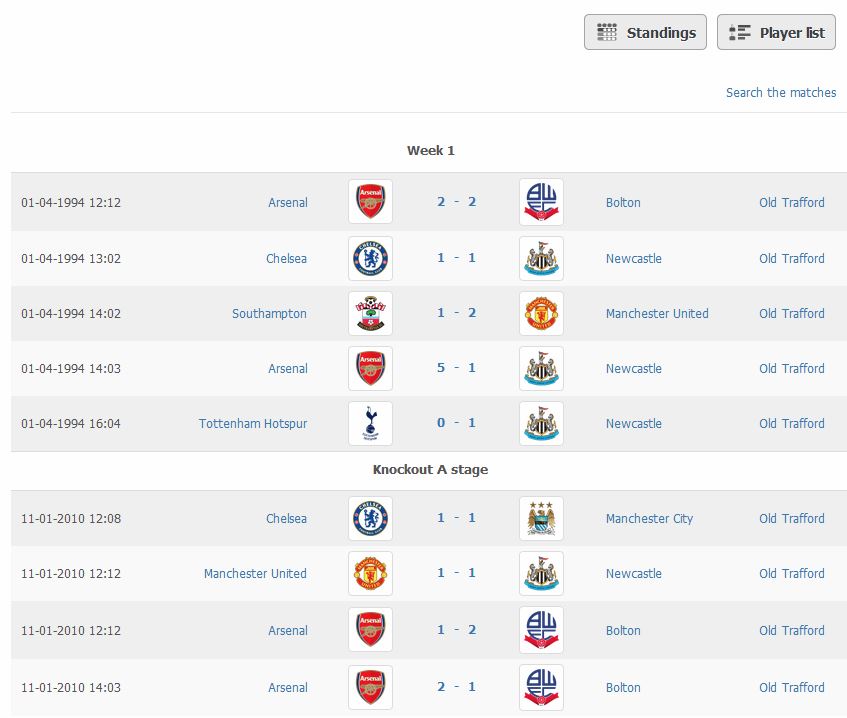Click Manchester United crest opposite Southampton
The width and height of the screenshot is (847, 718).
pyautogui.click(x=541, y=313)
